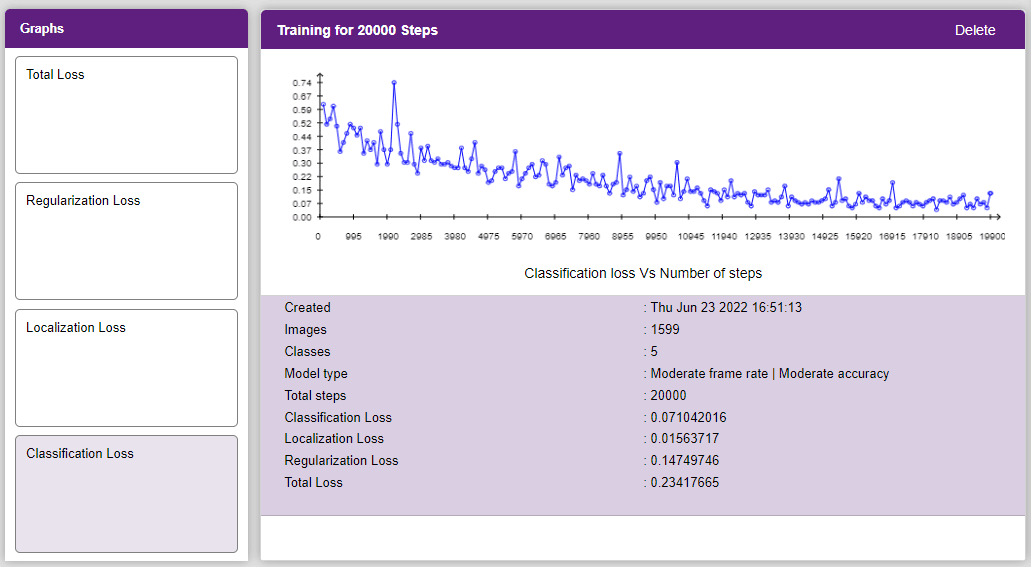Image resolution: width=1031 pixels, height=567 pixels.
Task: Click the Regularization Loss value 0.14749746
Action: 684,460
